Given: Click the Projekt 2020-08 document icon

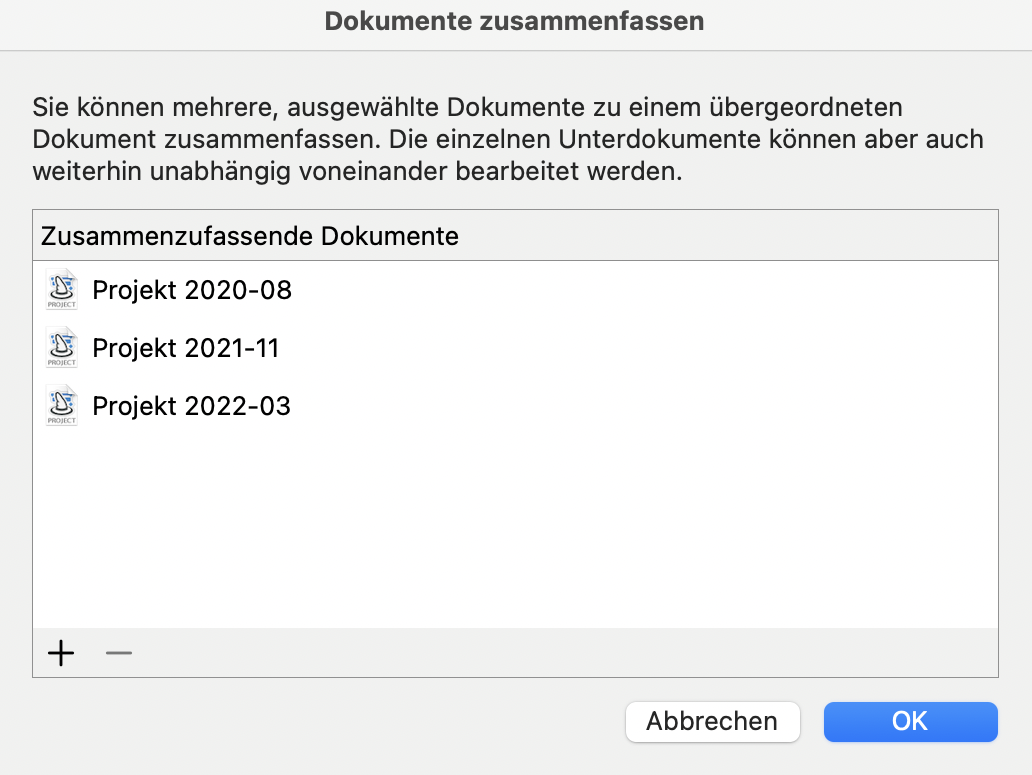Looking at the screenshot, I should 61,290.
